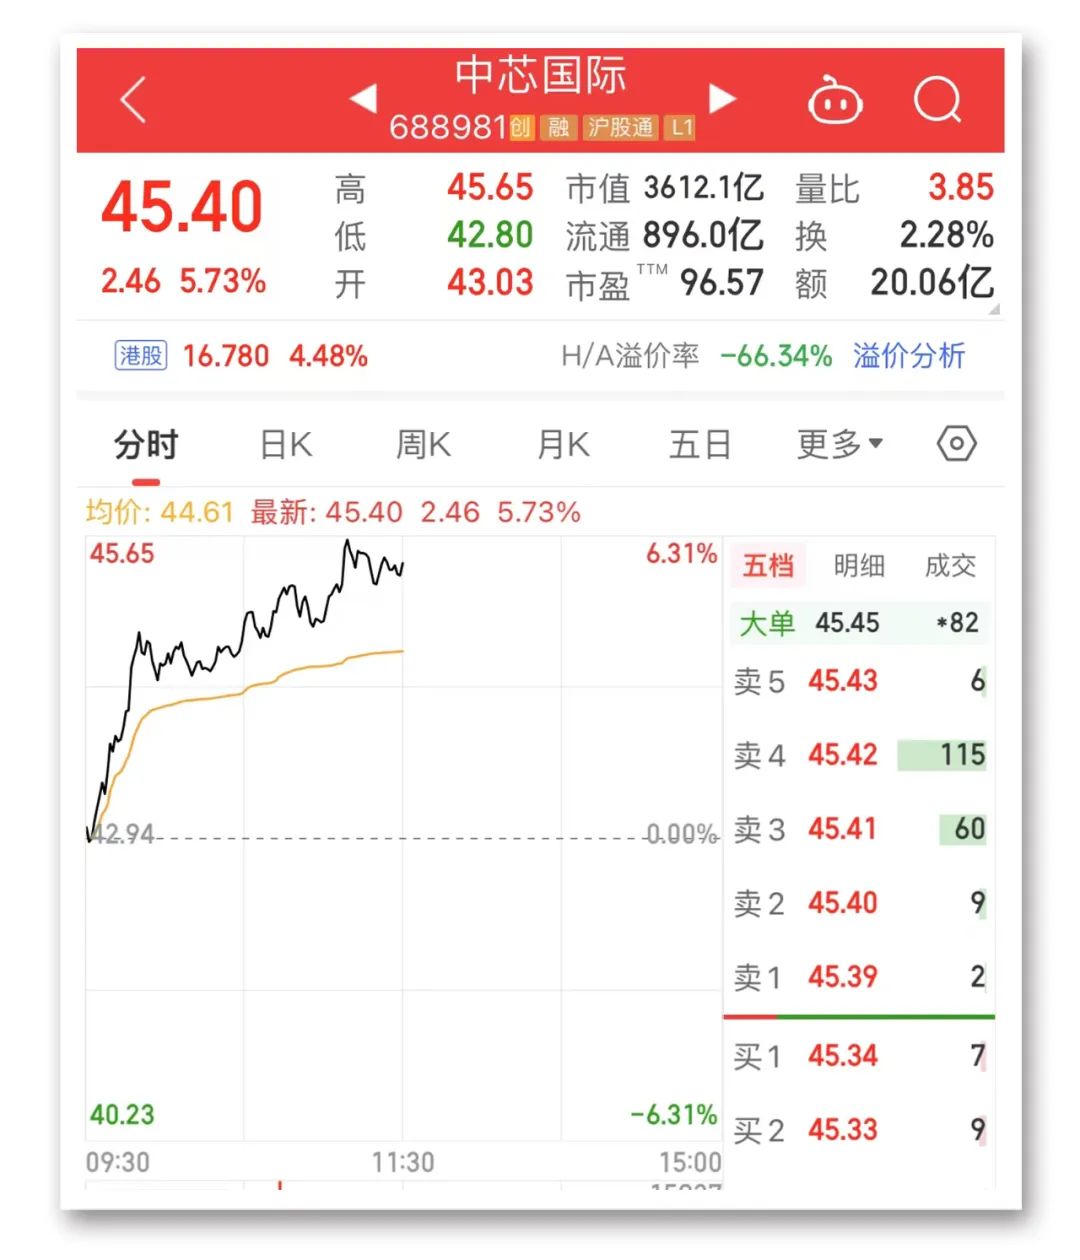This screenshot has height=1260, width=1080.
Task: Tap stock code 688981
Action: pos(447,127)
